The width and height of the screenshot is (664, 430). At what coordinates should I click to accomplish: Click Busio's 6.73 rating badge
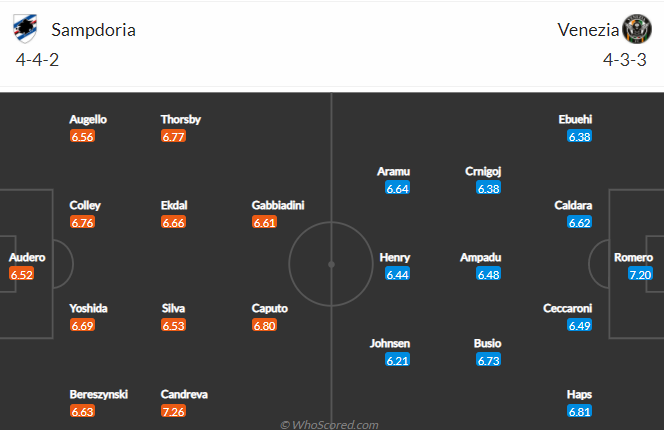coord(488,361)
